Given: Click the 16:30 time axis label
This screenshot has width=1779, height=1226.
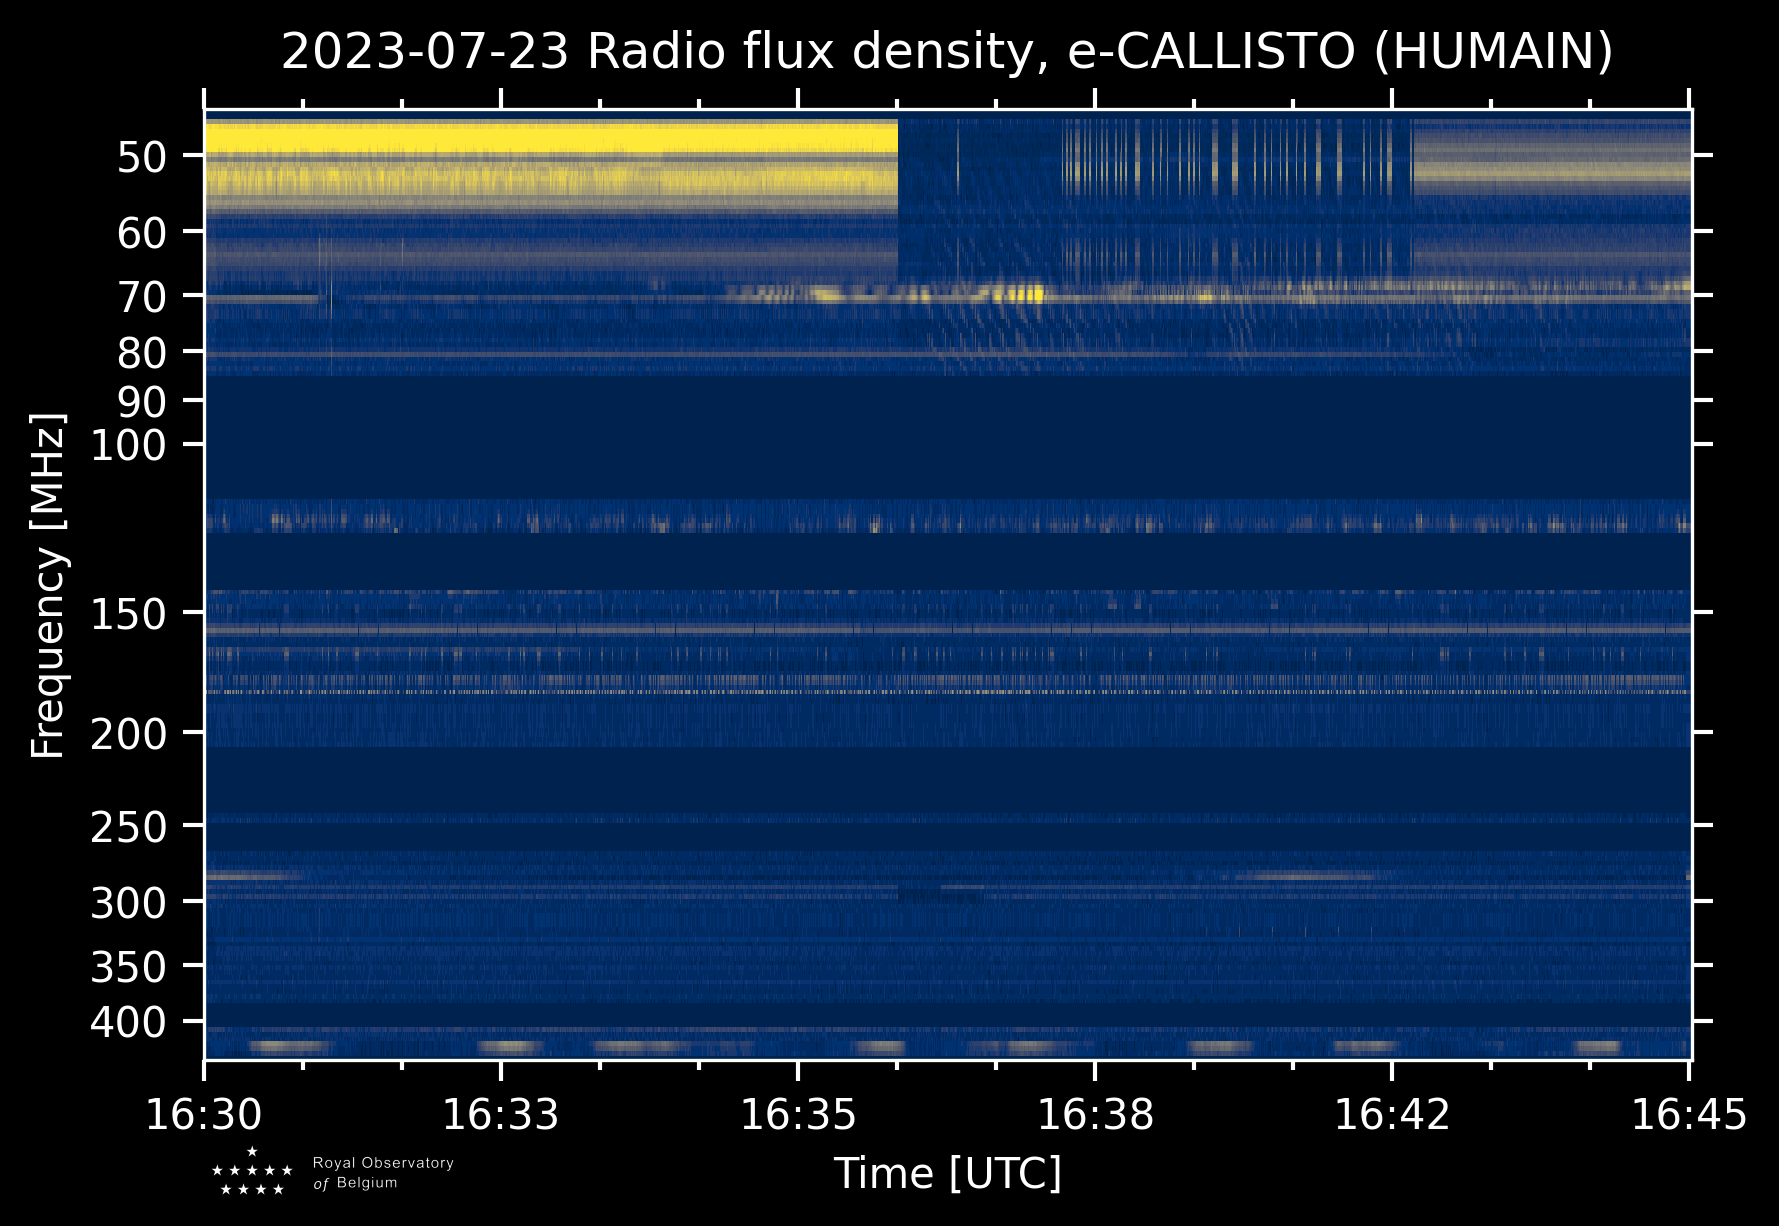Looking at the screenshot, I should (205, 1115).
